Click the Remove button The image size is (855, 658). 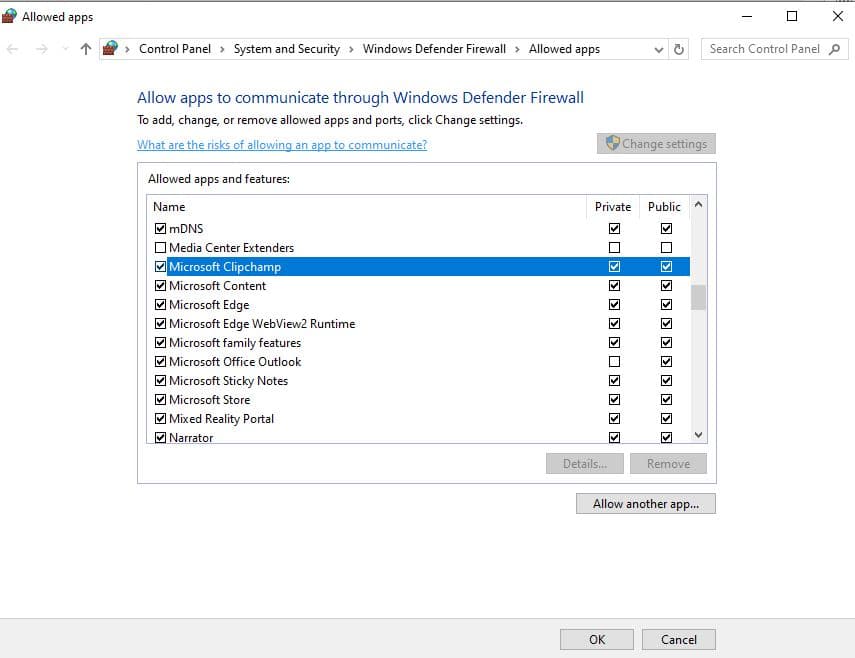click(x=669, y=464)
